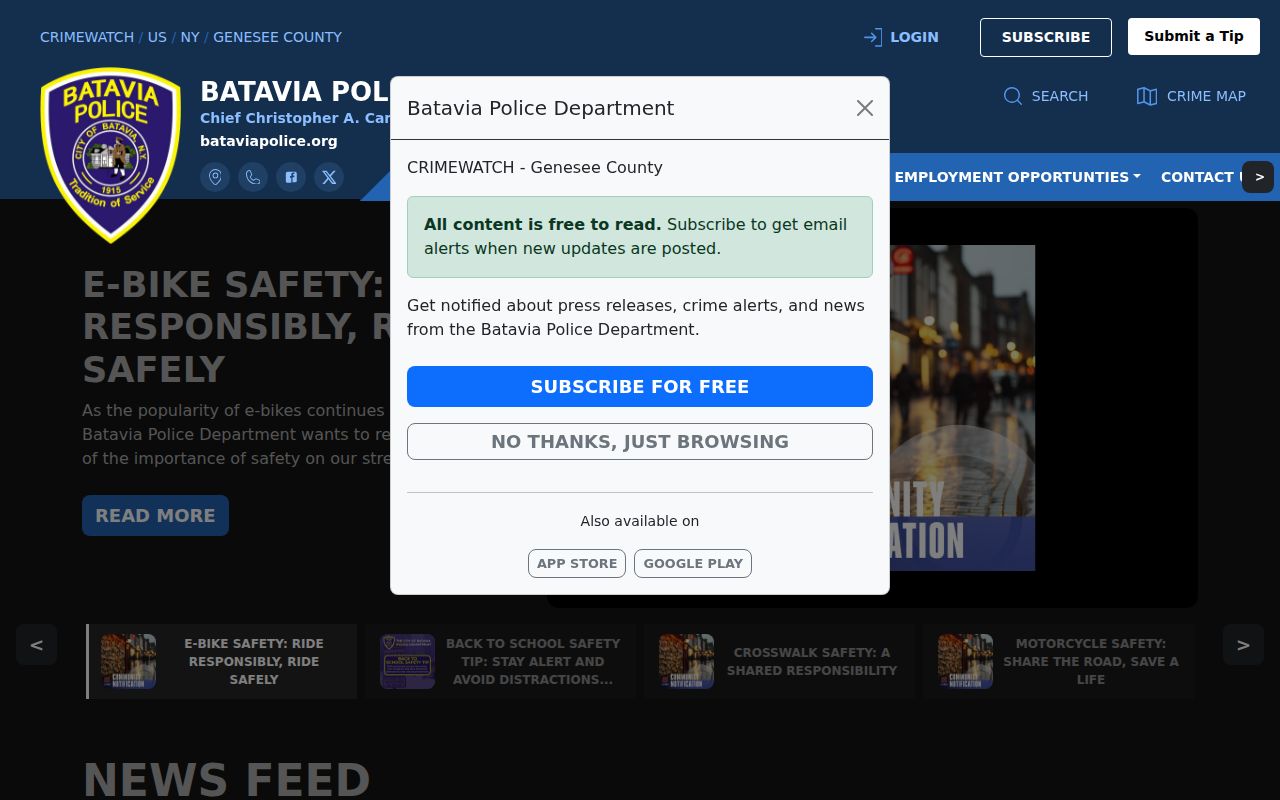Click the LOGIN link with arrow icon
The width and height of the screenshot is (1280, 800).
(901, 37)
